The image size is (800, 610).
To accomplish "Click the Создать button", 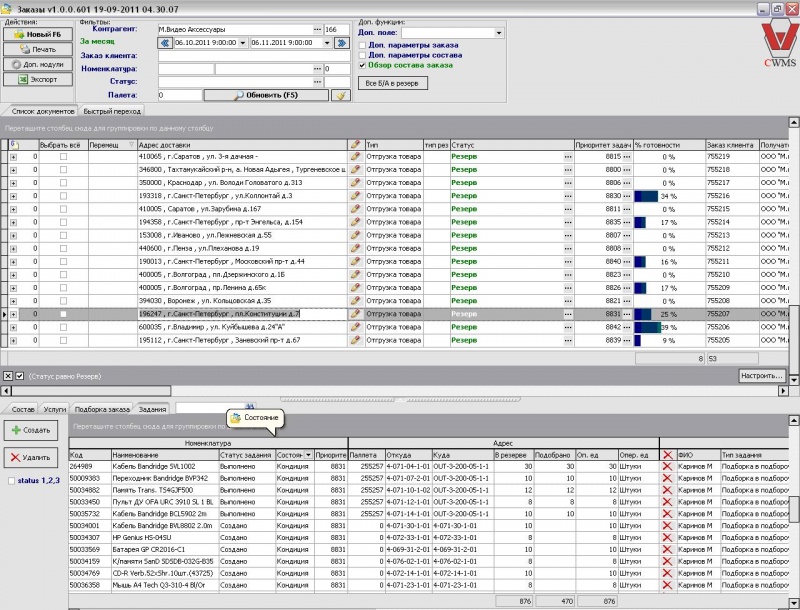I will coord(31,429).
